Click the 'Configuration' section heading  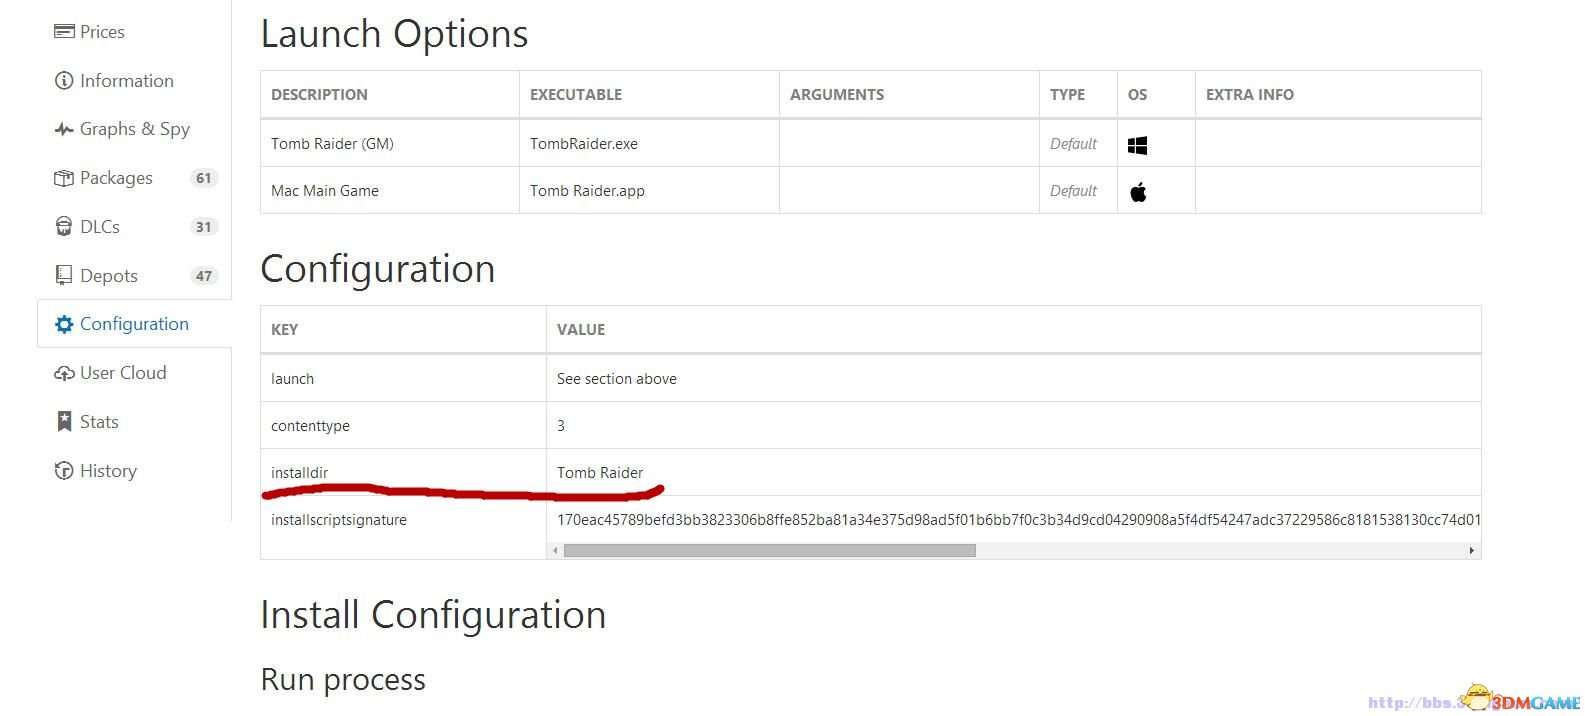tap(378, 269)
